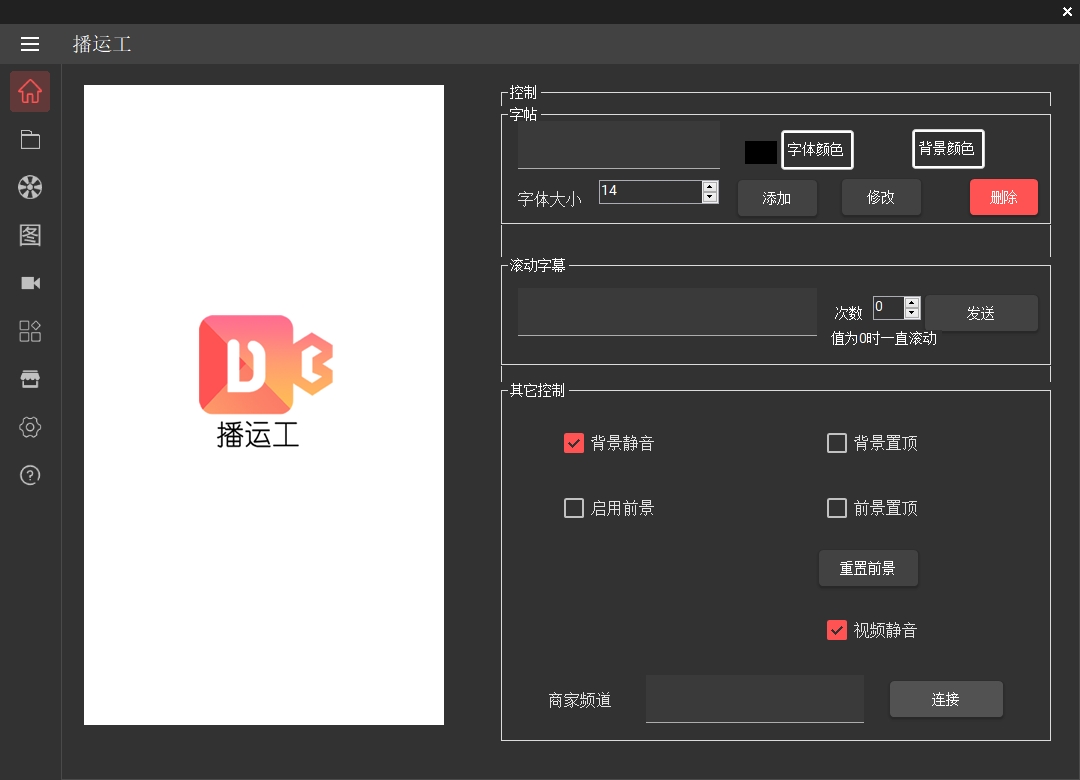Uncheck the 背景静音 checkbox

point(574,443)
